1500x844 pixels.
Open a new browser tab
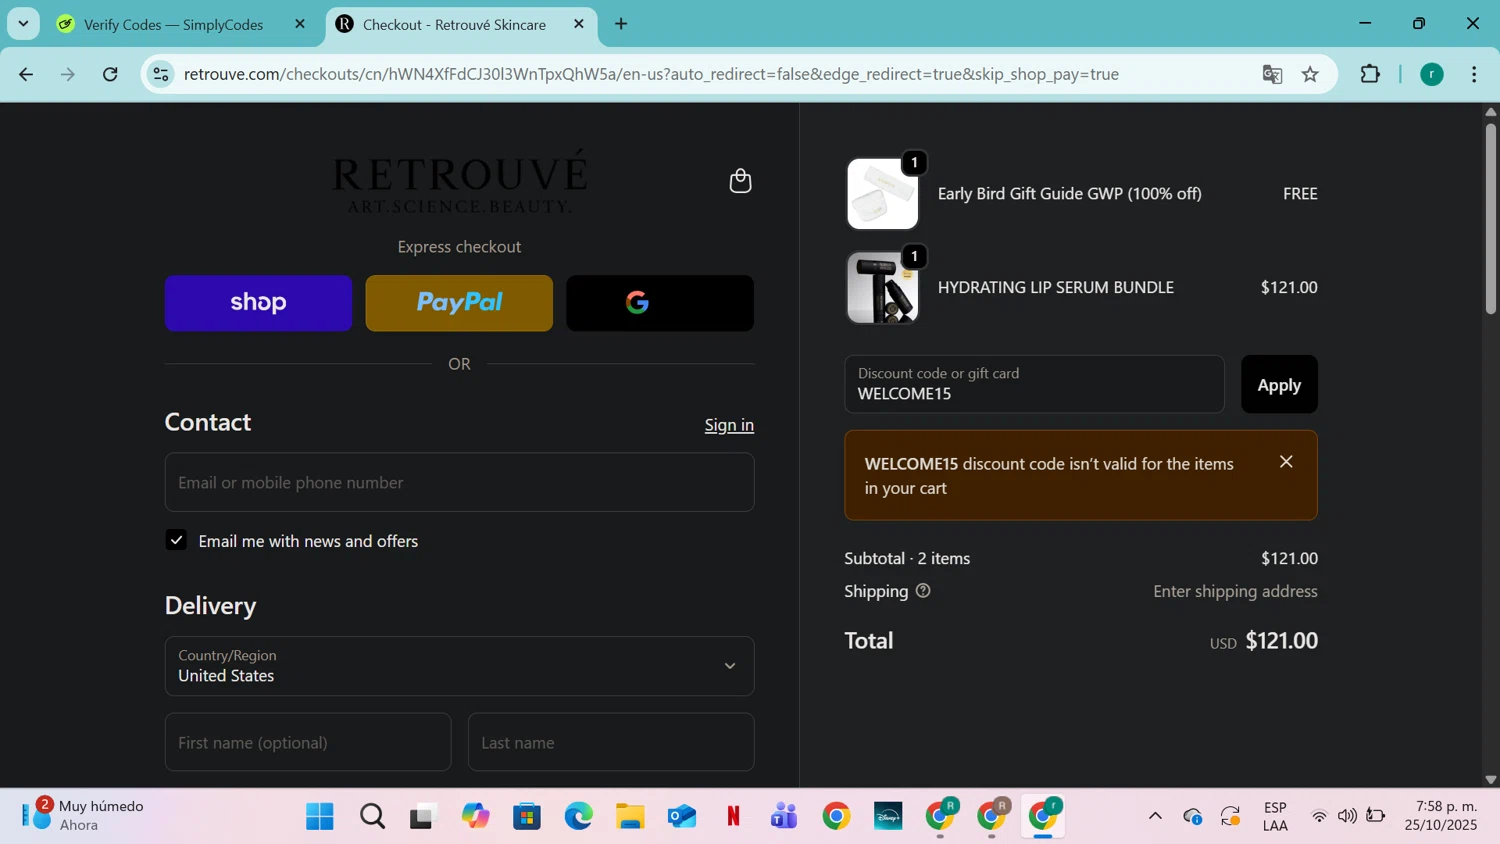click(x=621, y=24)
